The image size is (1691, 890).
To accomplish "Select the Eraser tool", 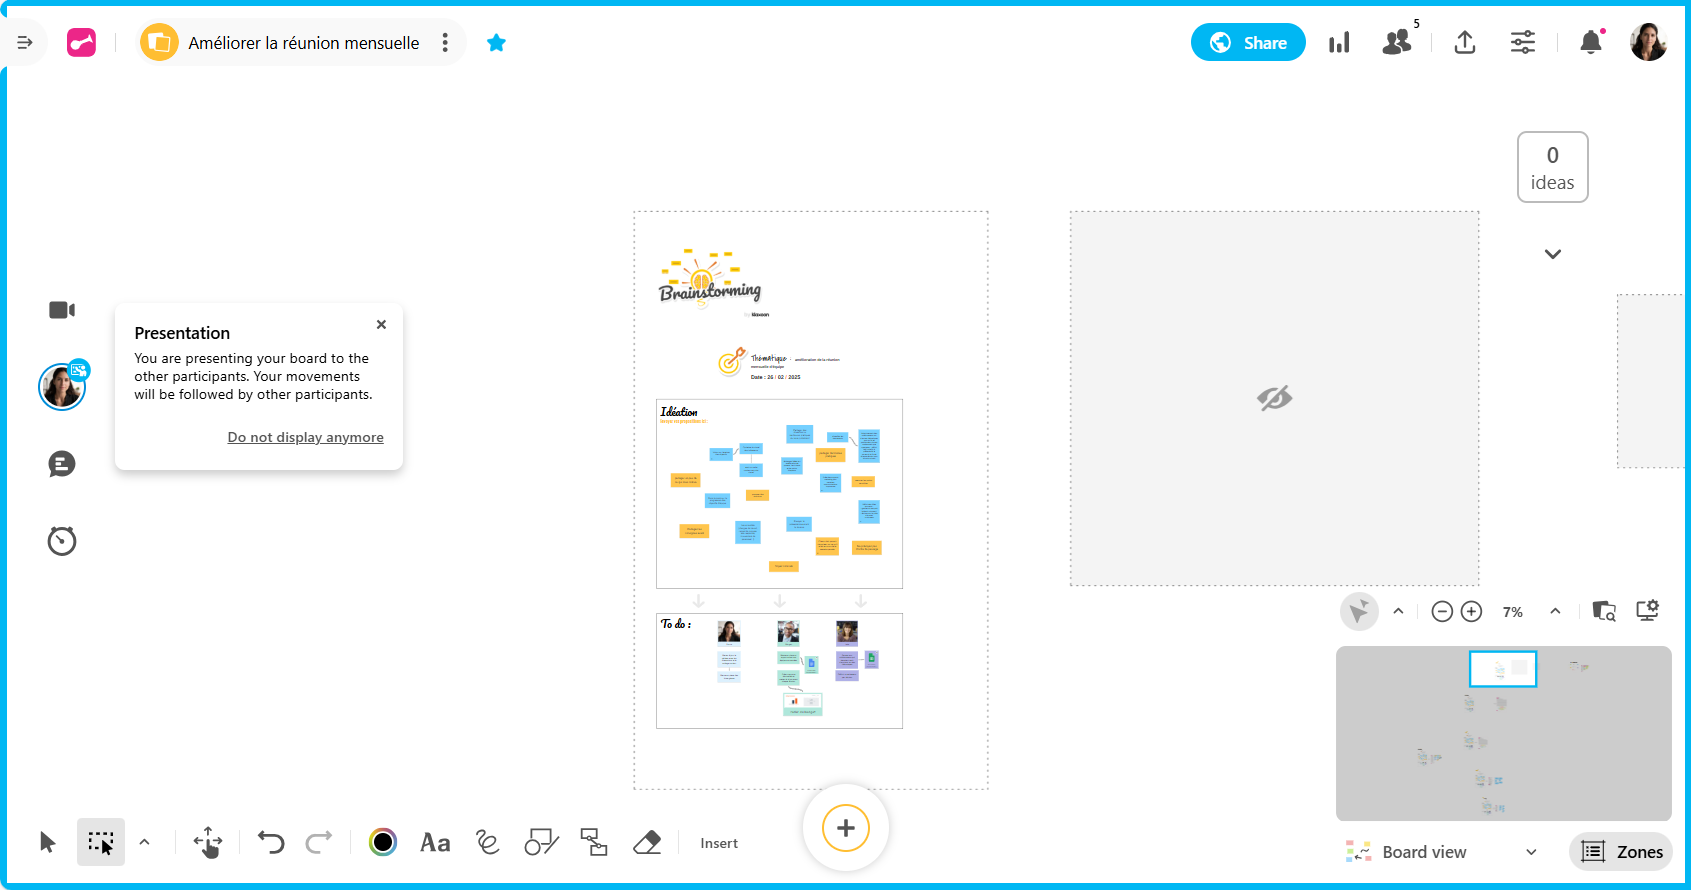I will [x=647, y=843].
